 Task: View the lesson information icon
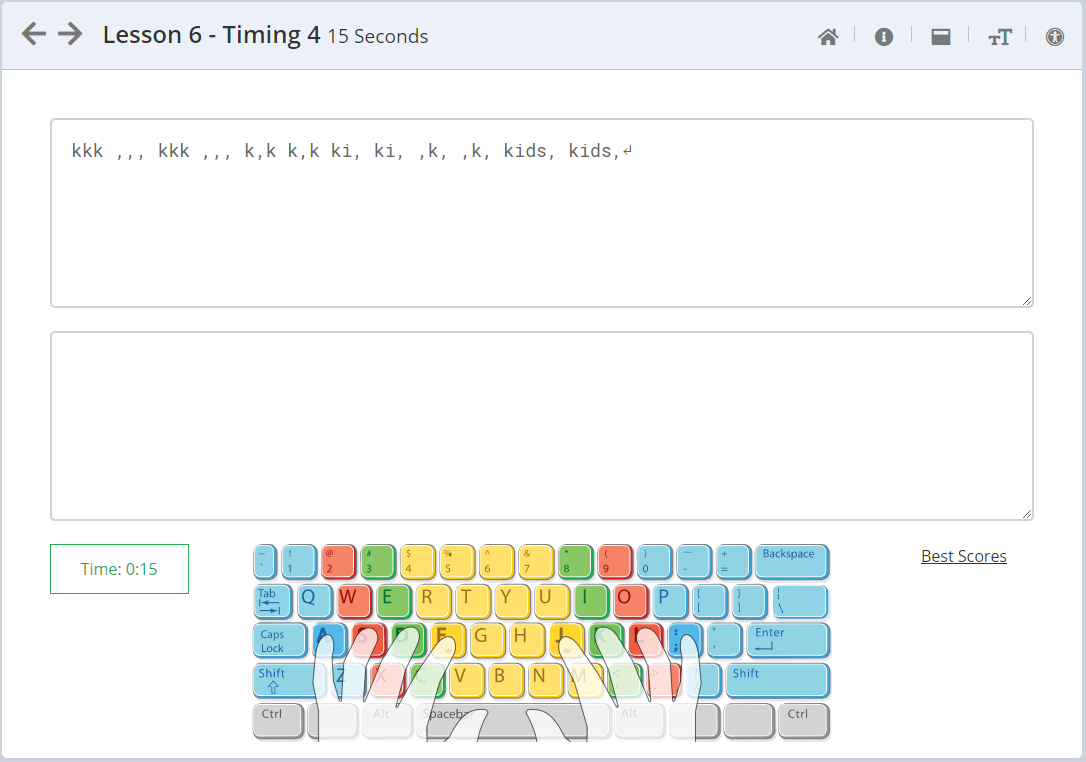884,35
